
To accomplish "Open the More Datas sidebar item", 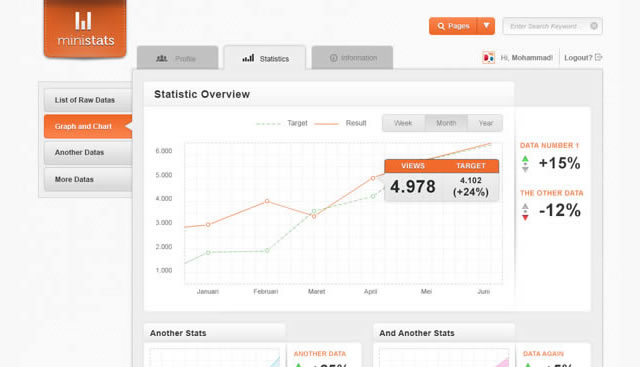I will [x=88, y=179].
